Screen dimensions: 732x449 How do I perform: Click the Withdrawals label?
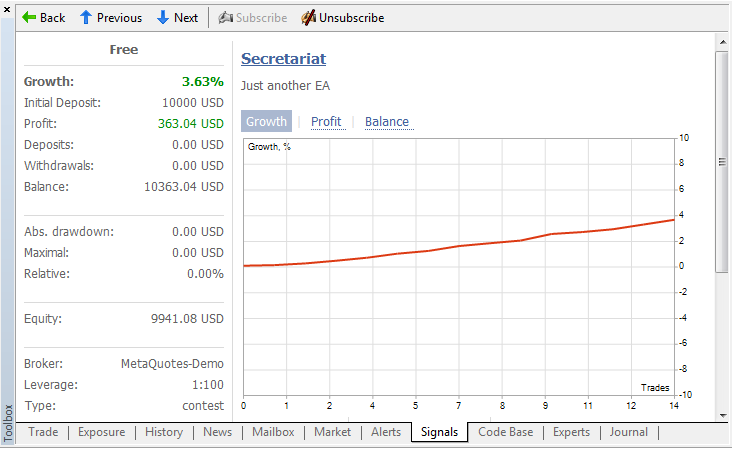(59, 166)
